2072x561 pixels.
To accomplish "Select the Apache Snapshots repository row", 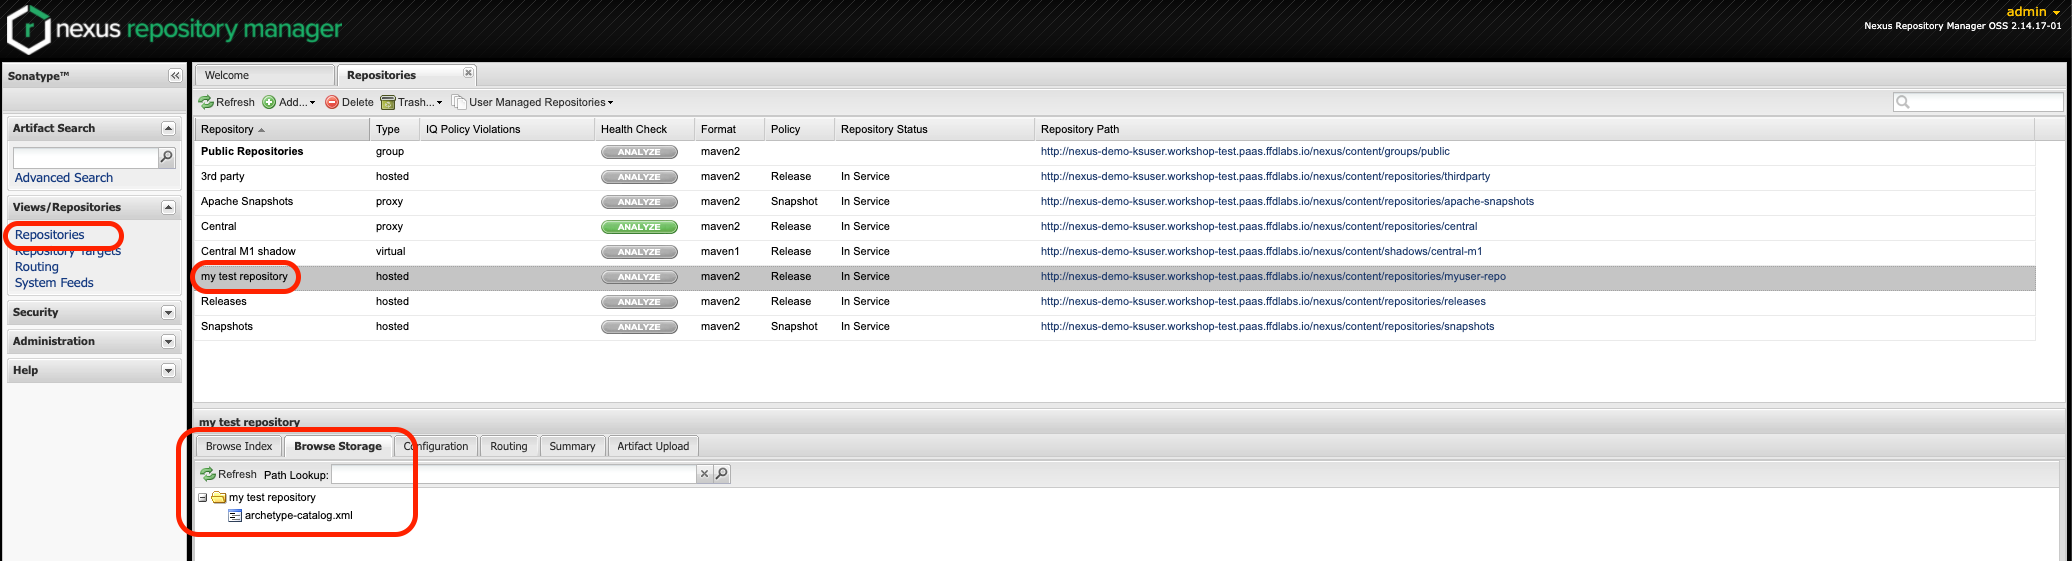I will click(x=1115, y=202).
